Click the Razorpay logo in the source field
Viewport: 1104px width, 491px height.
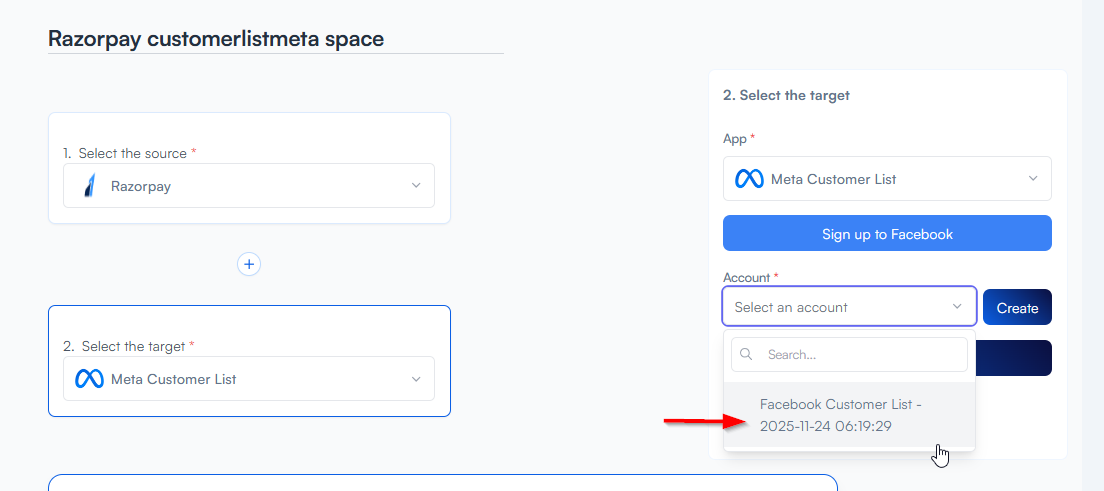90,186
